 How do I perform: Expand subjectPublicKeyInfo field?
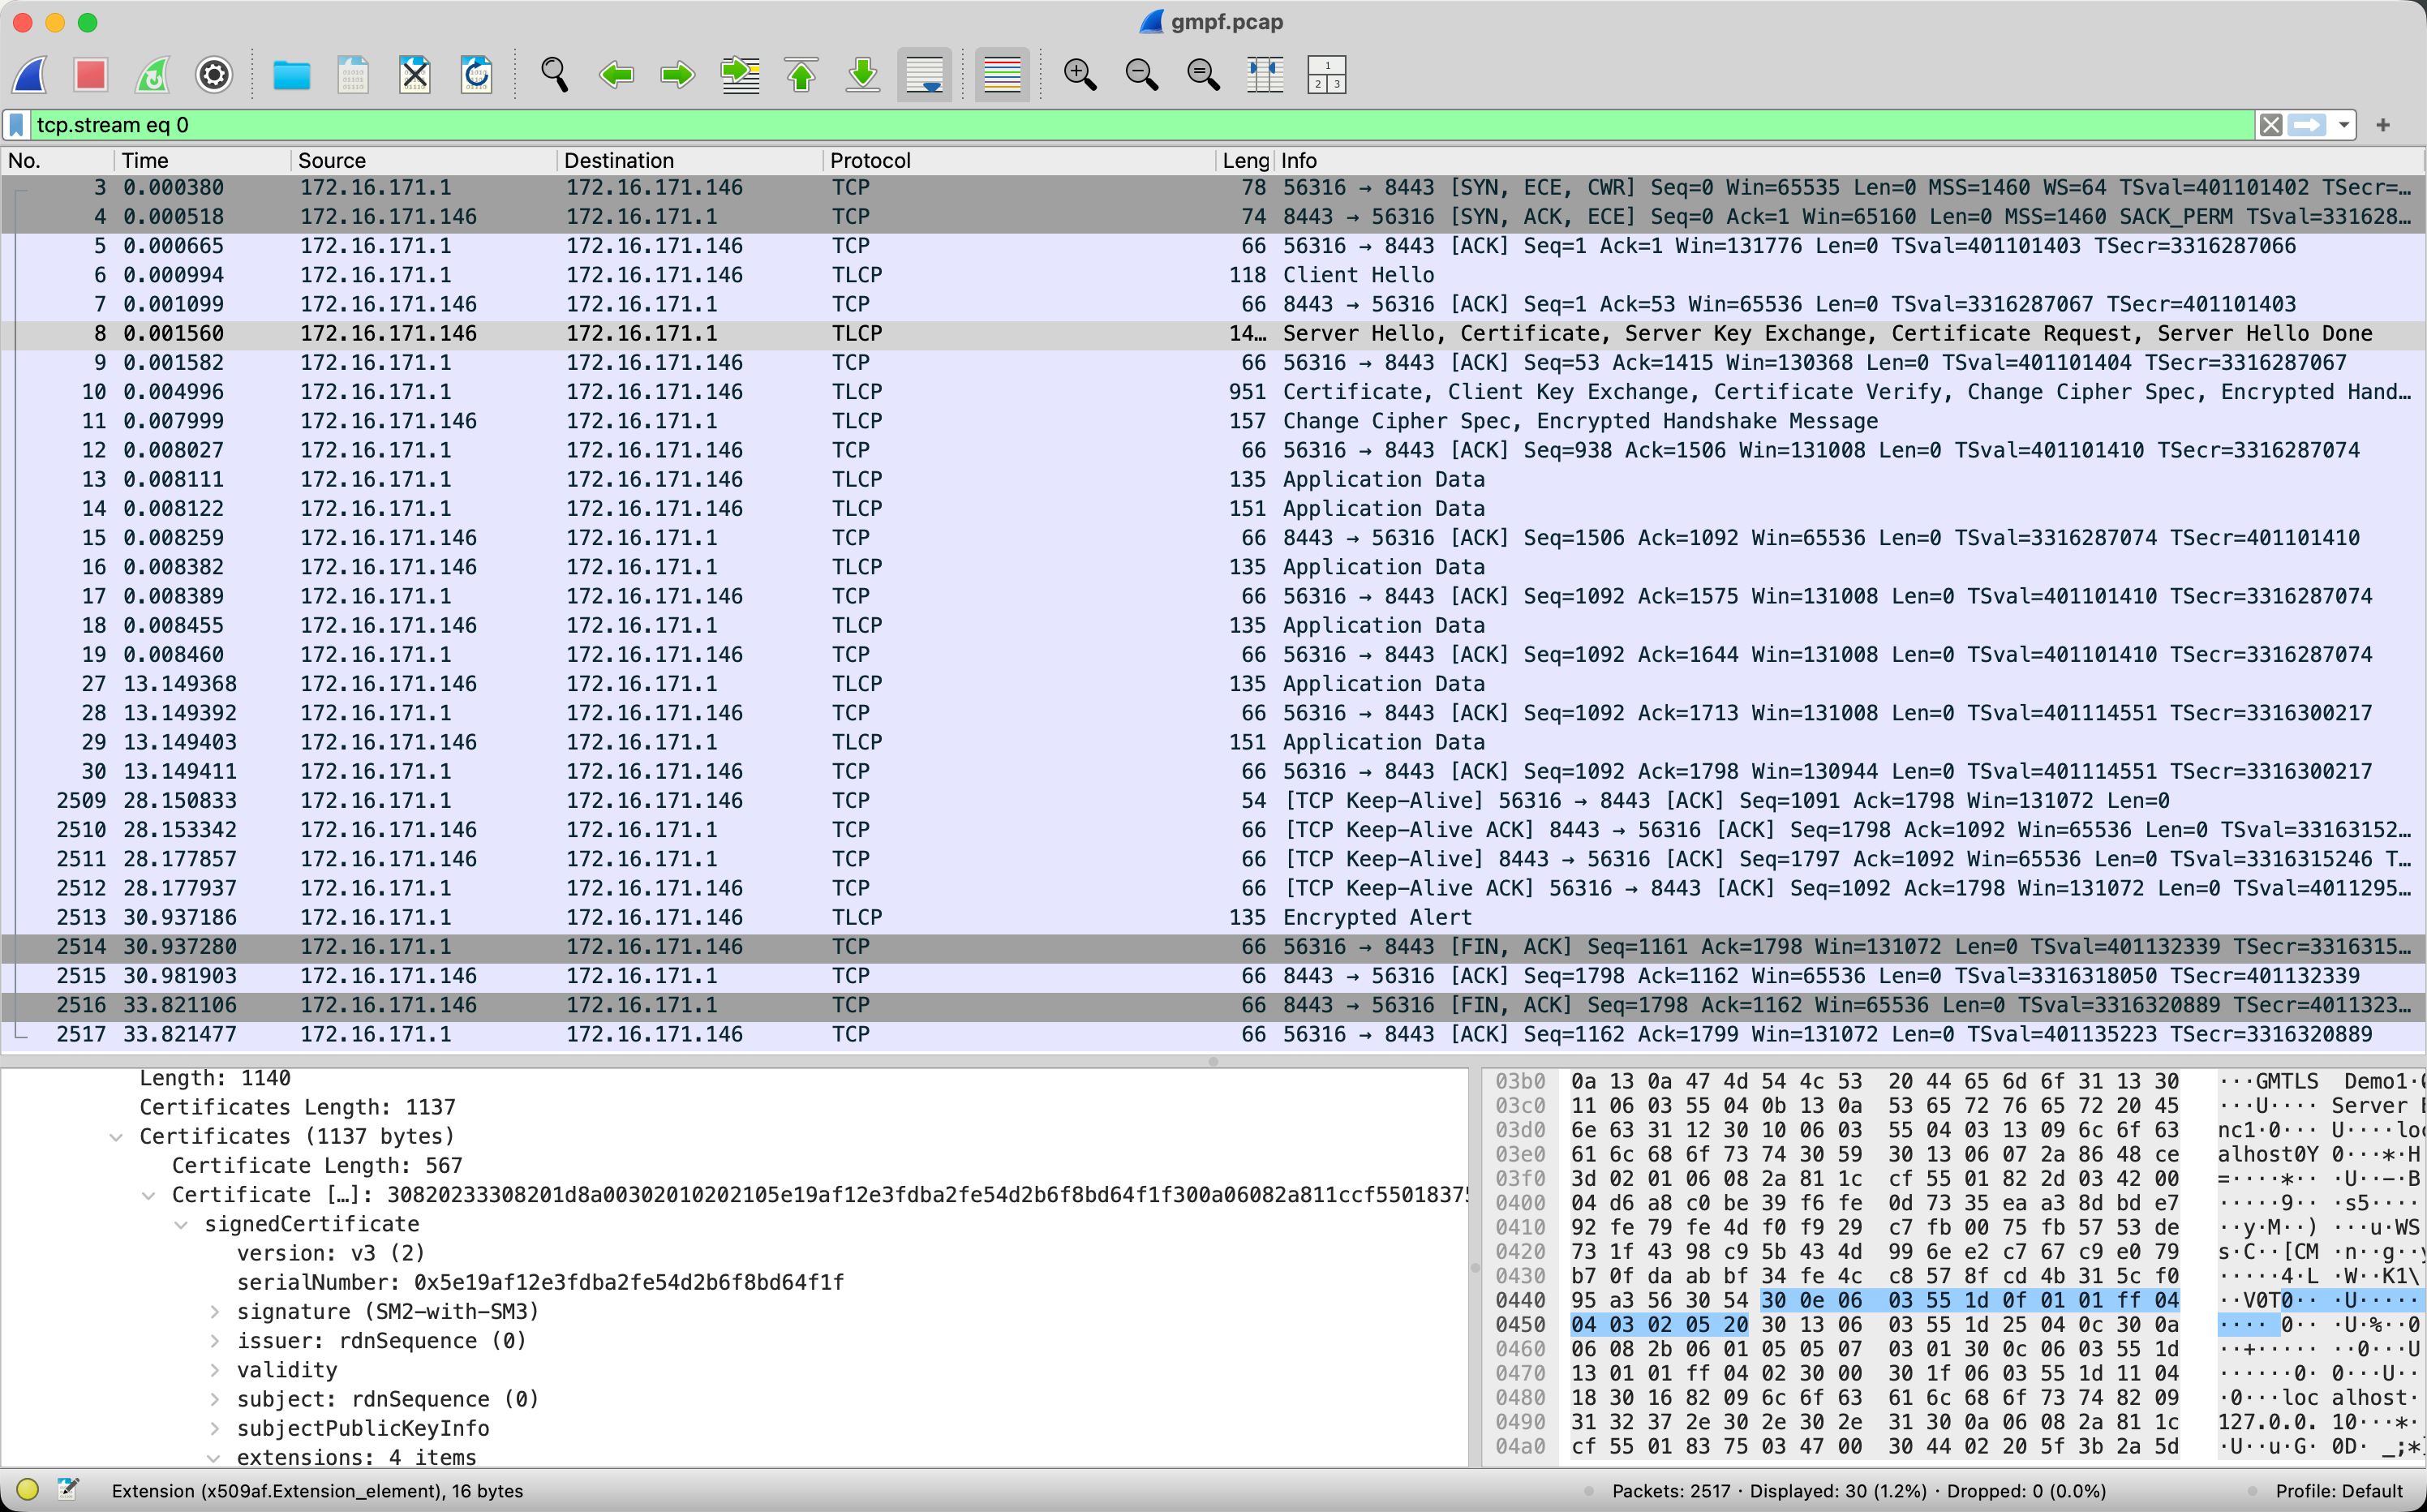pos(215,1428)
